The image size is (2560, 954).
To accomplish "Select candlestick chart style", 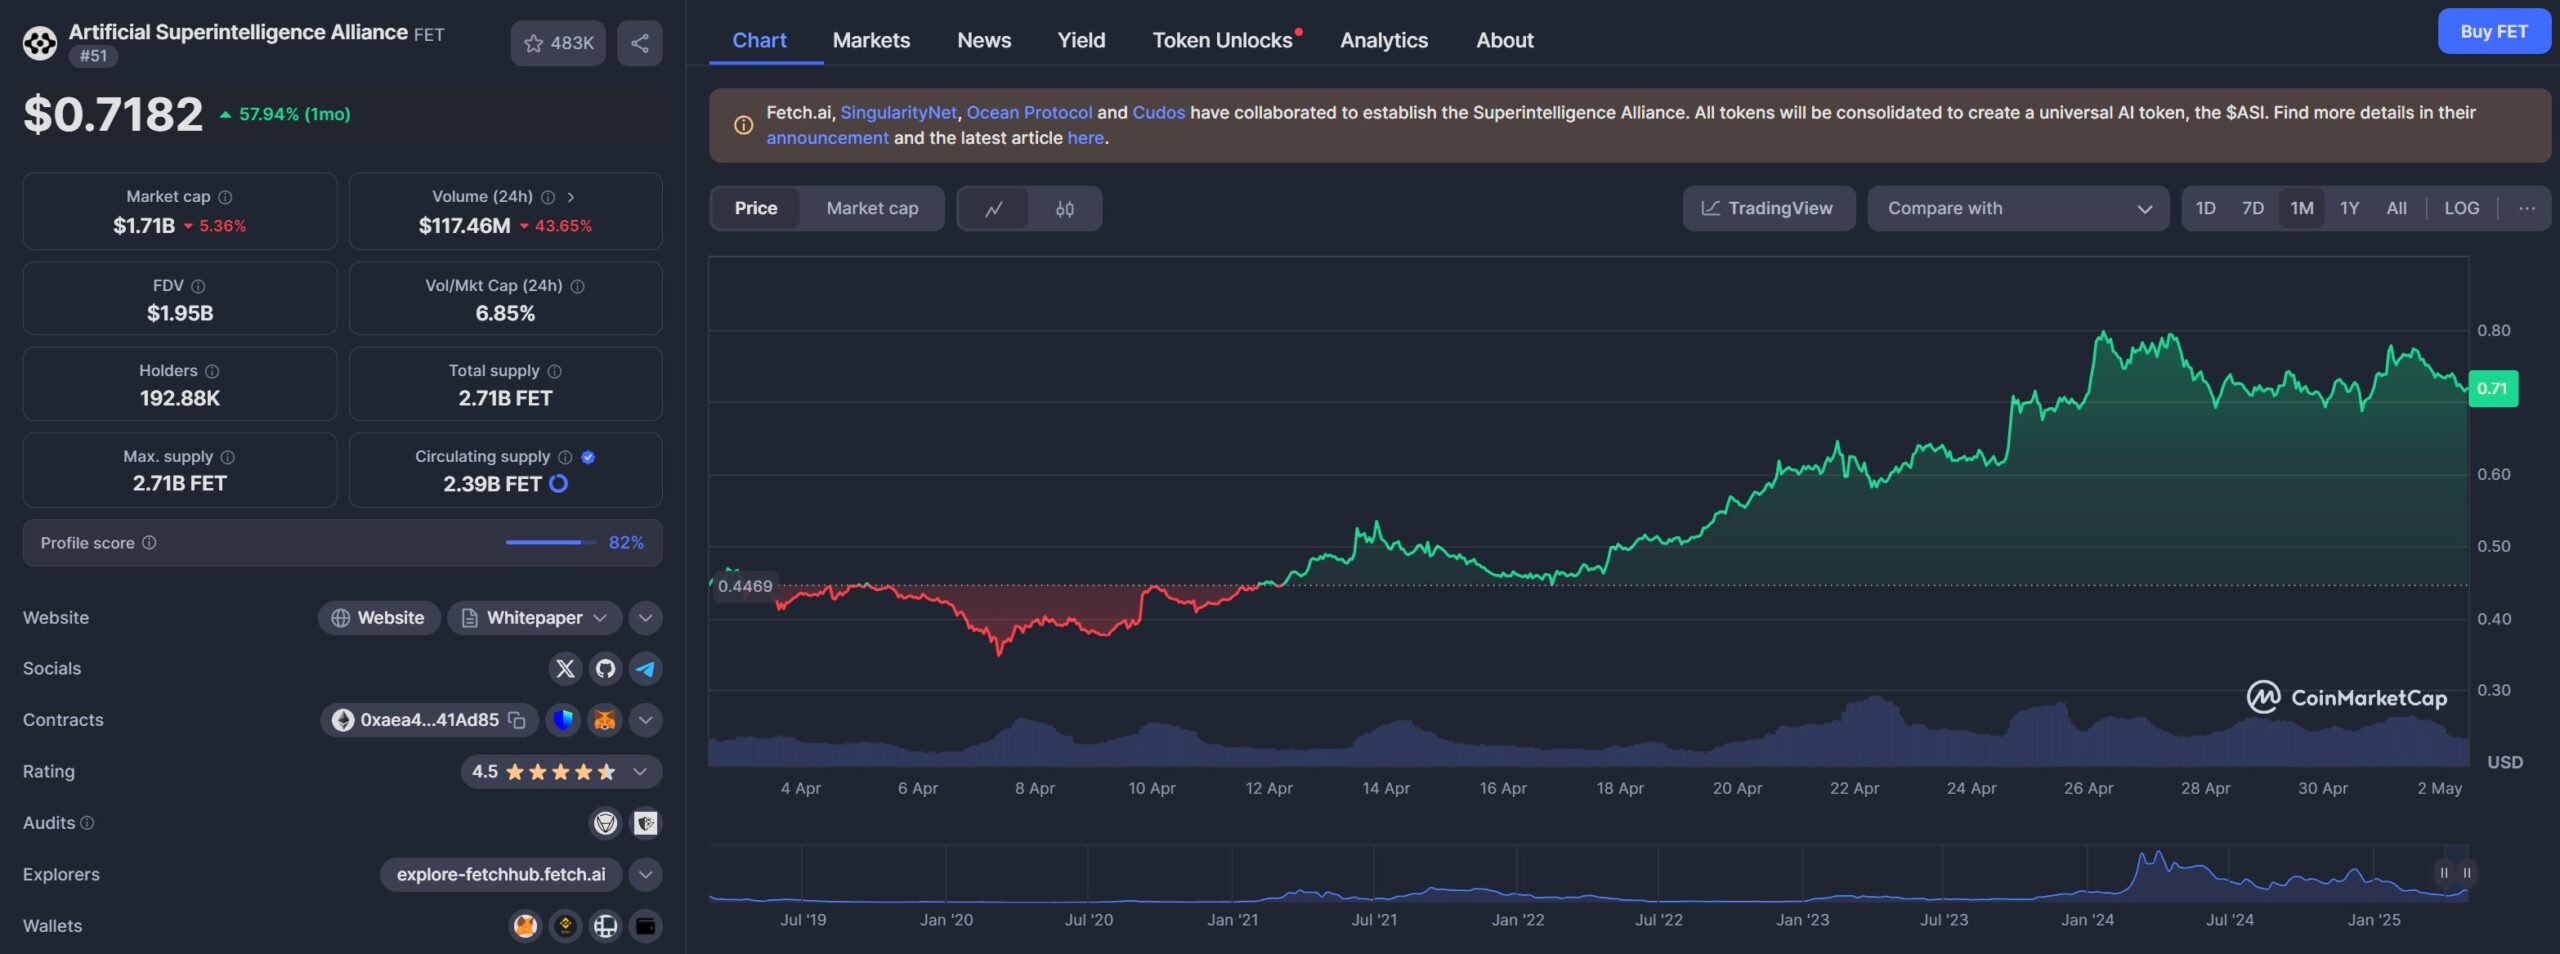I will pyautogui.click(x=1065, y=209).
